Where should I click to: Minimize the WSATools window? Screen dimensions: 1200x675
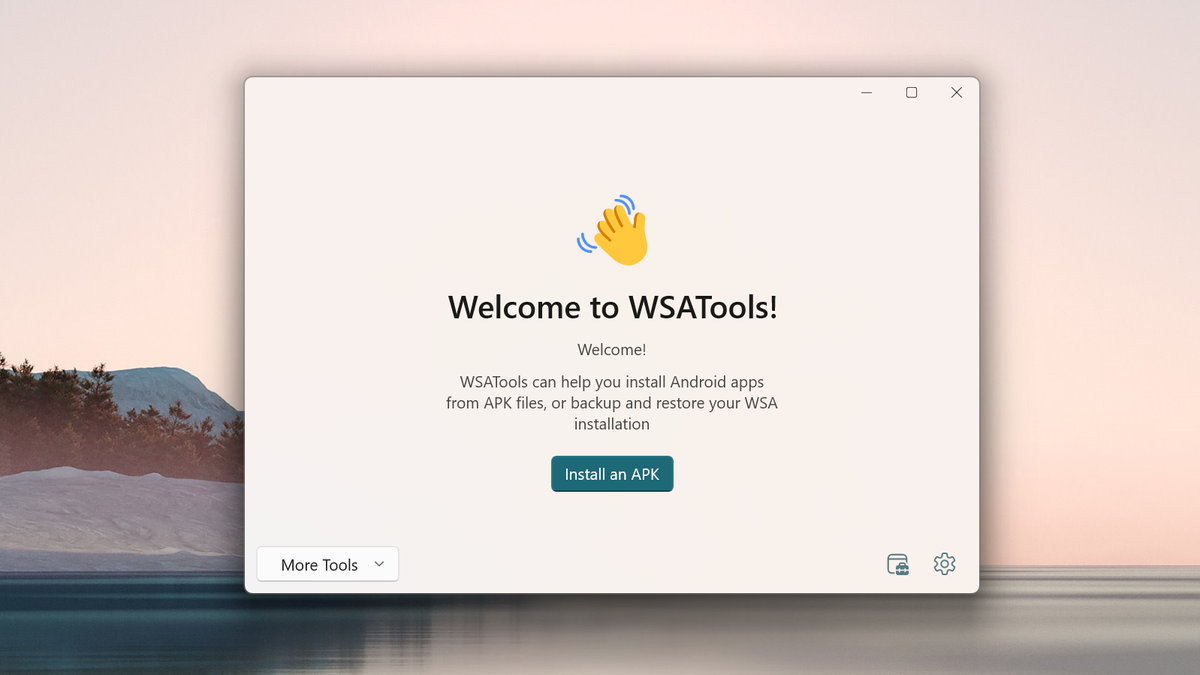click(866, 93)
